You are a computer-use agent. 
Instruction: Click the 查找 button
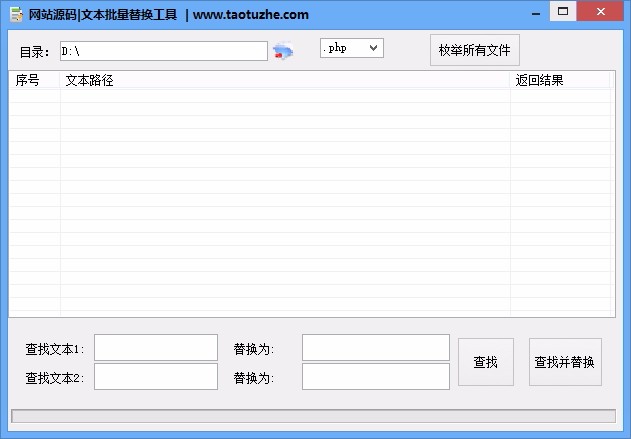pyautogui.click(x=486, y=362)
